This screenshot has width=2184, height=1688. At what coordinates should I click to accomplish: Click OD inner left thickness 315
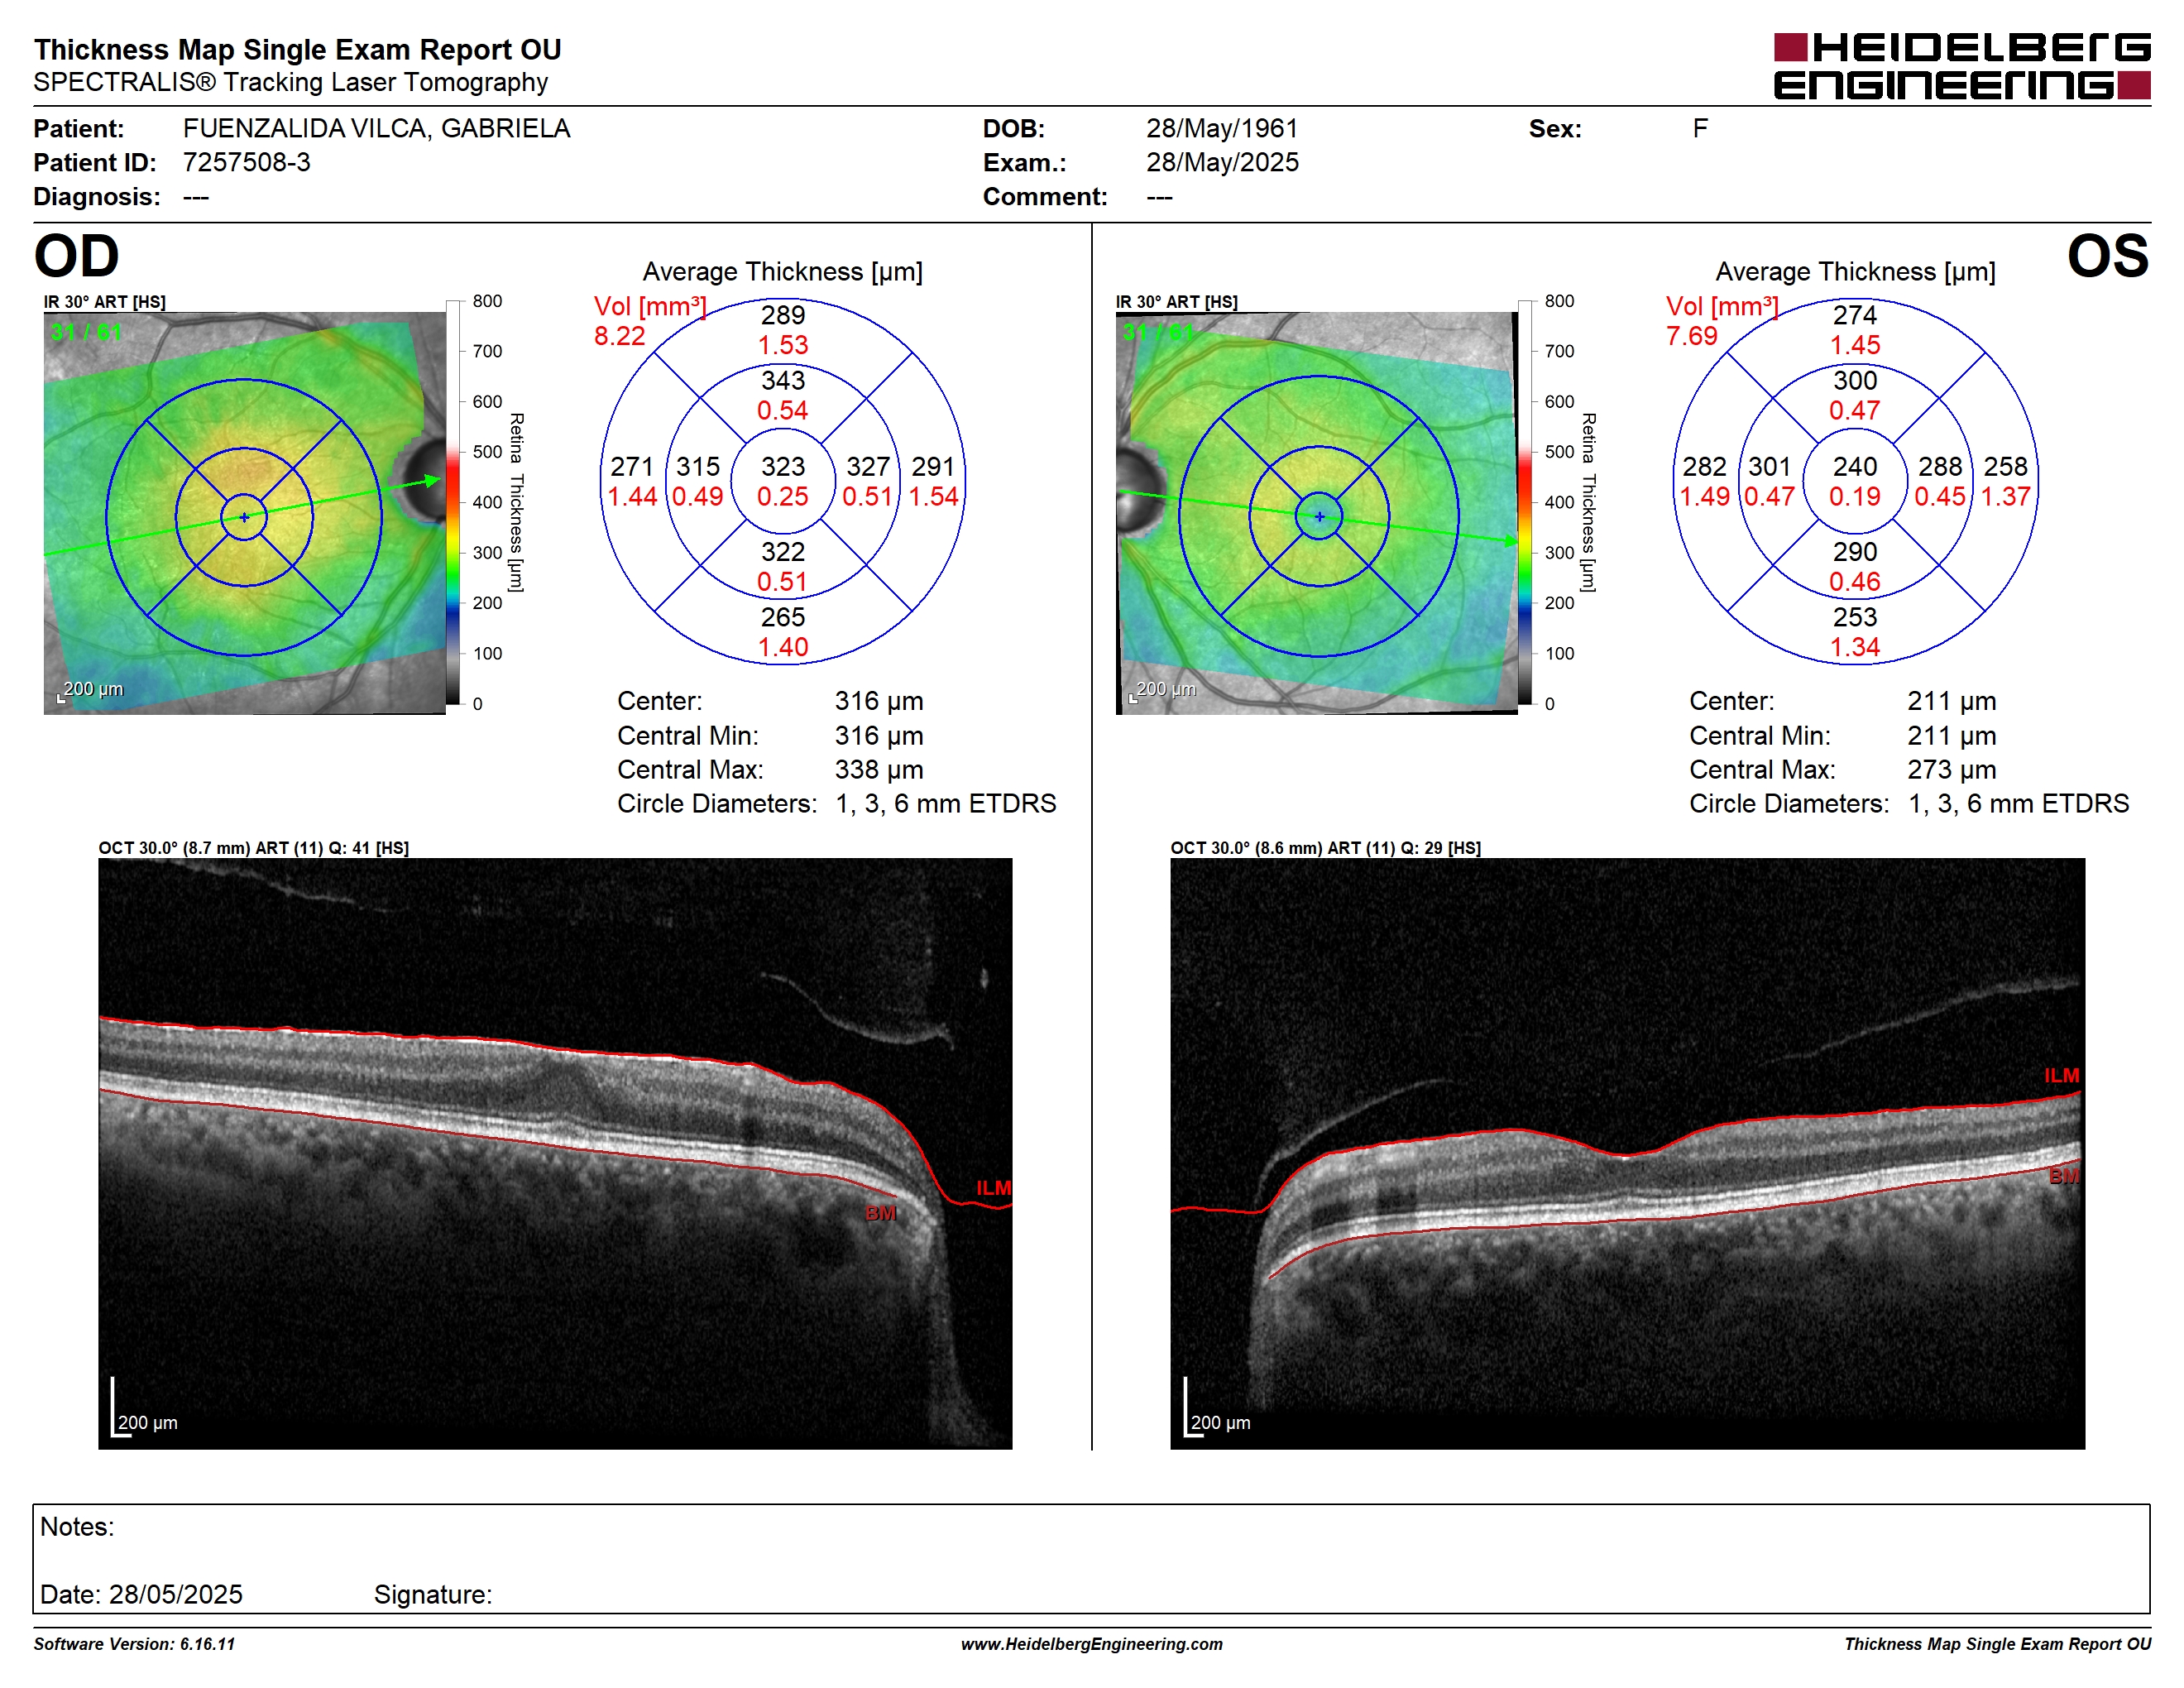[698, 466]
